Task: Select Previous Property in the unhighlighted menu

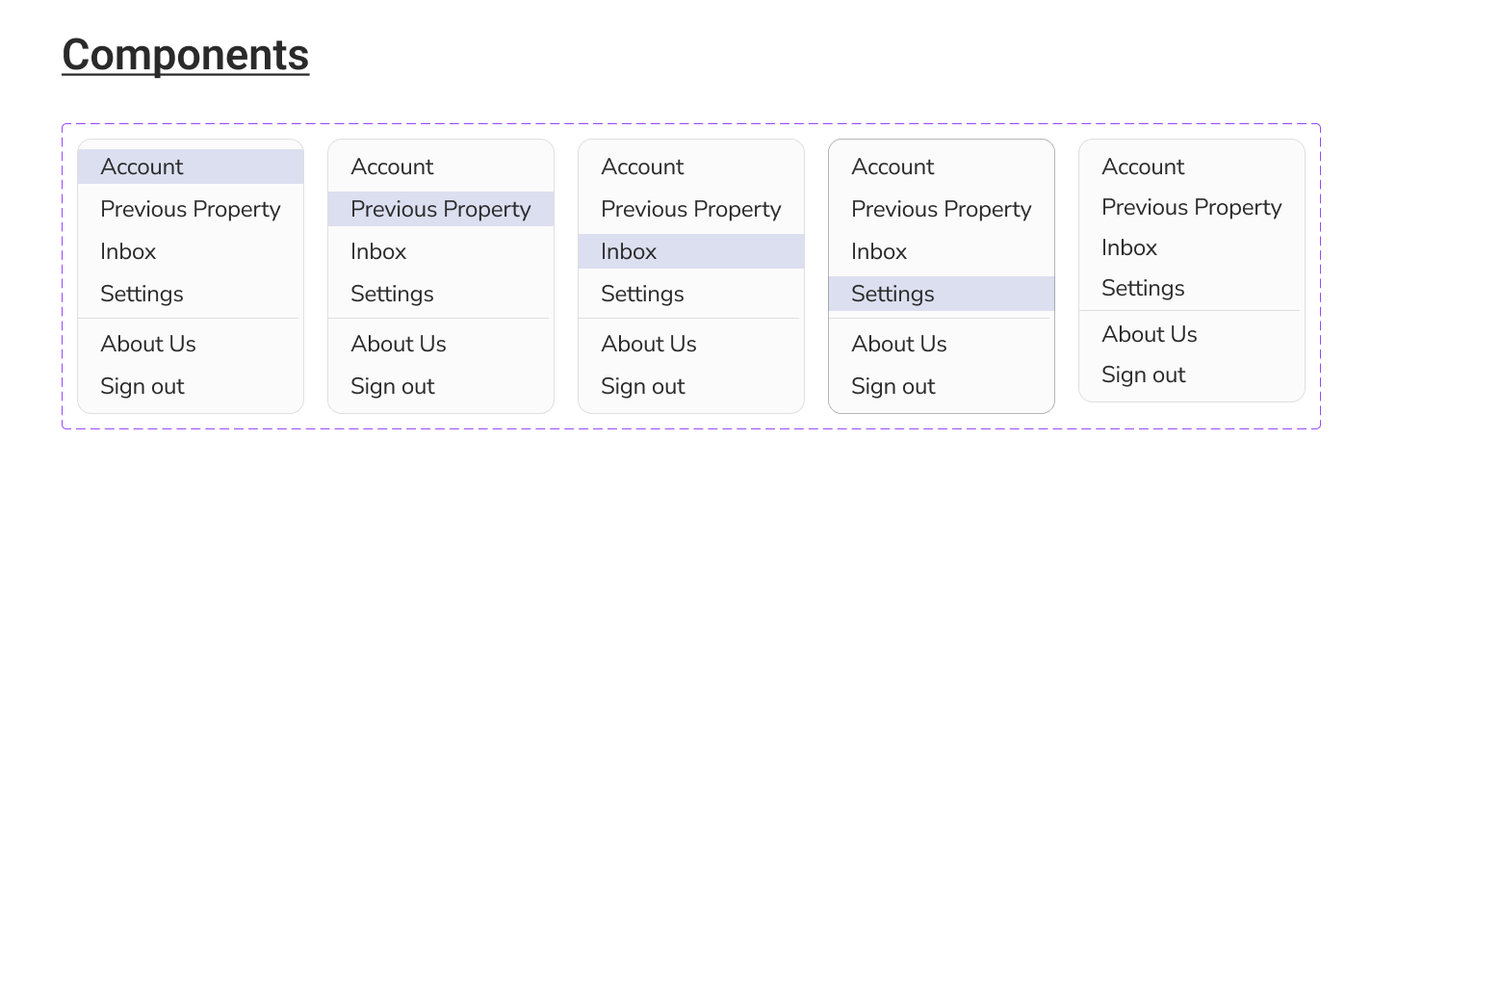Action: [1191, 207]
